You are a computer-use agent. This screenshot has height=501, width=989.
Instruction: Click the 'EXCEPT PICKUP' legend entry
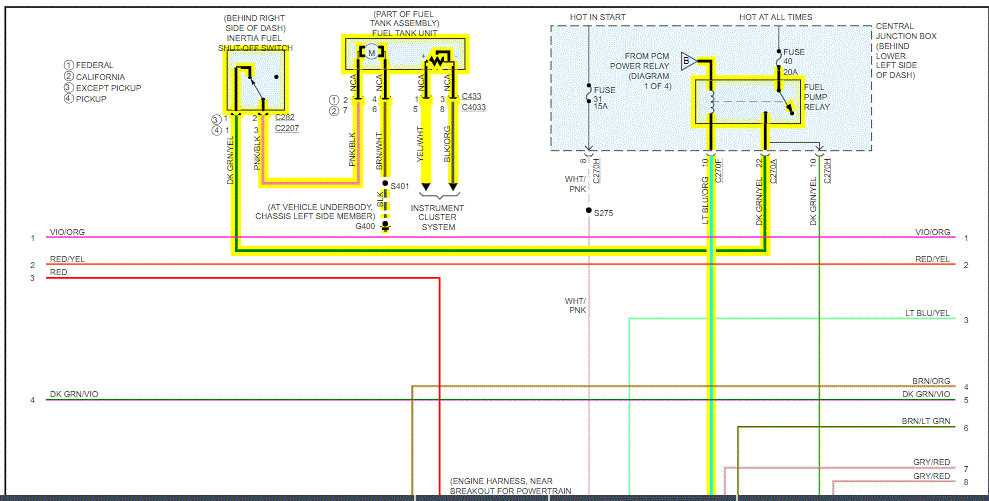pyautogui.click(x=102, y=88)
